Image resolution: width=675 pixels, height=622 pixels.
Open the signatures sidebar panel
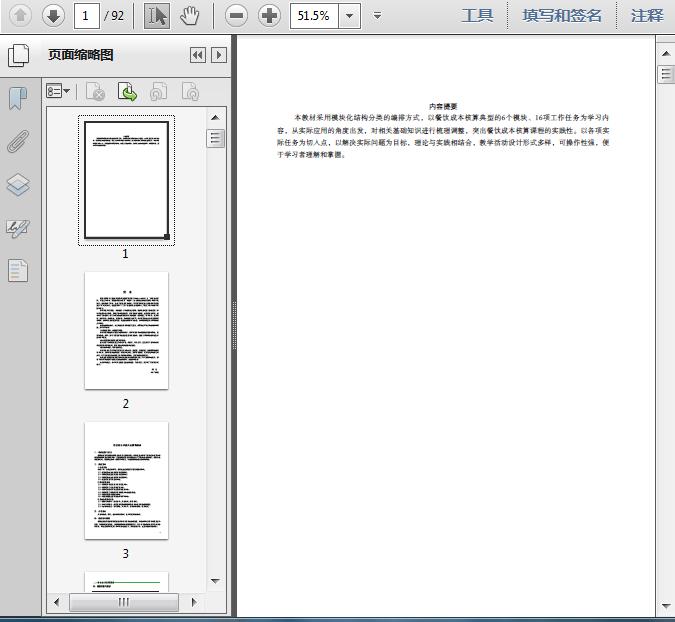(x=18, y=228)
